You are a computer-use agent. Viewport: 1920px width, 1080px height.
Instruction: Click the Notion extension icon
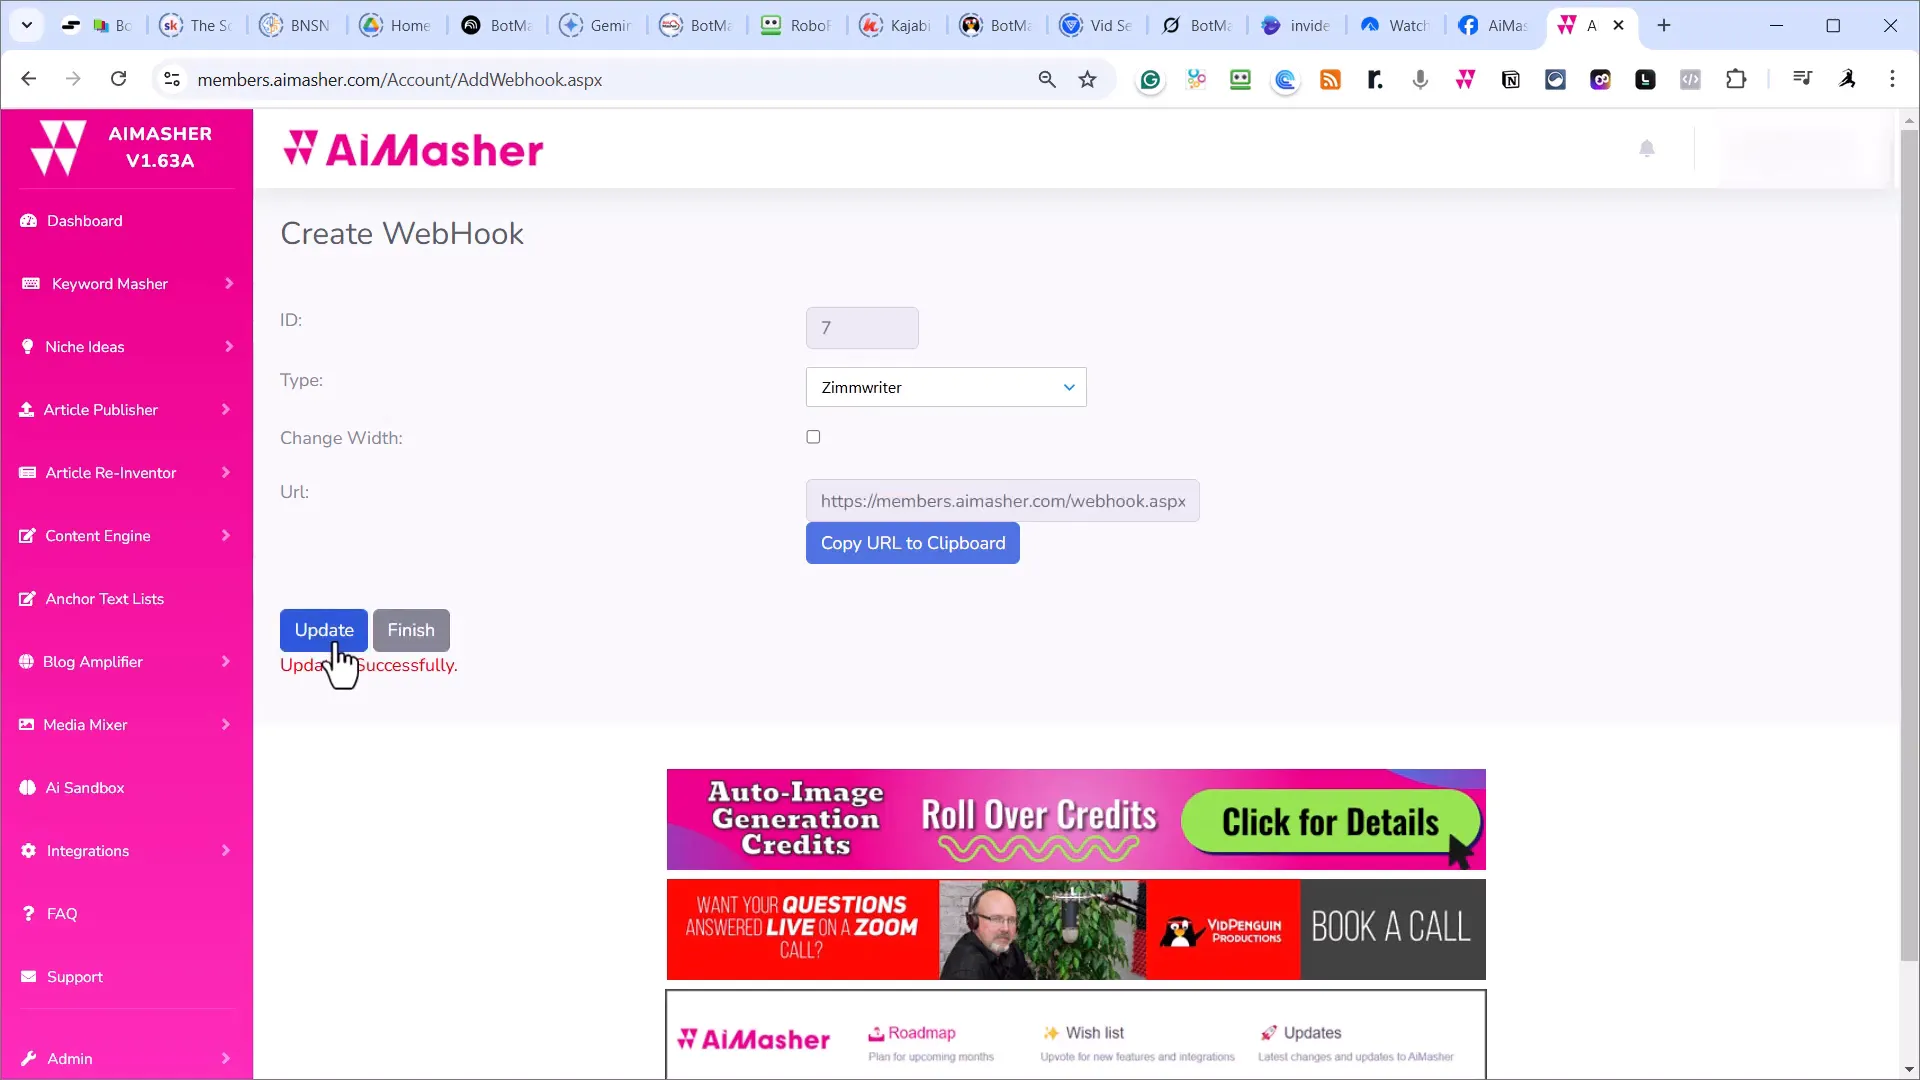pyautogui.click(x=1511, y=80)
